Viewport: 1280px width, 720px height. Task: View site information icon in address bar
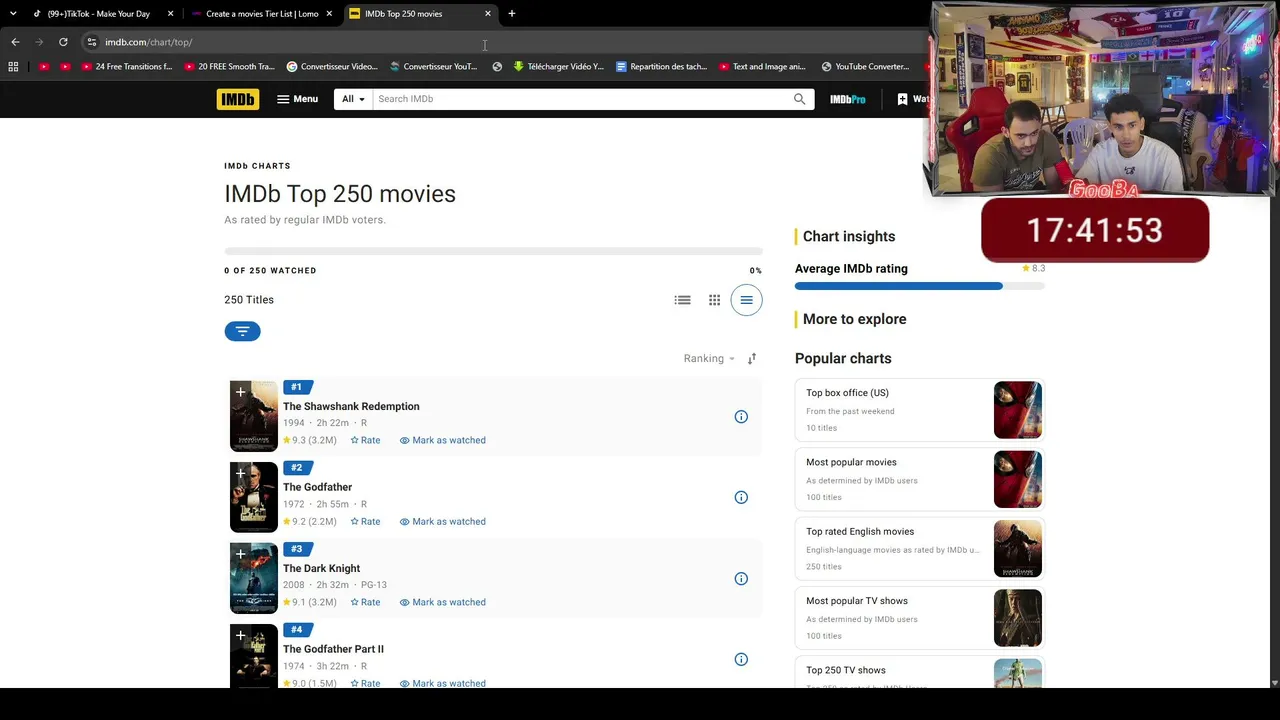tap(91, 42)
